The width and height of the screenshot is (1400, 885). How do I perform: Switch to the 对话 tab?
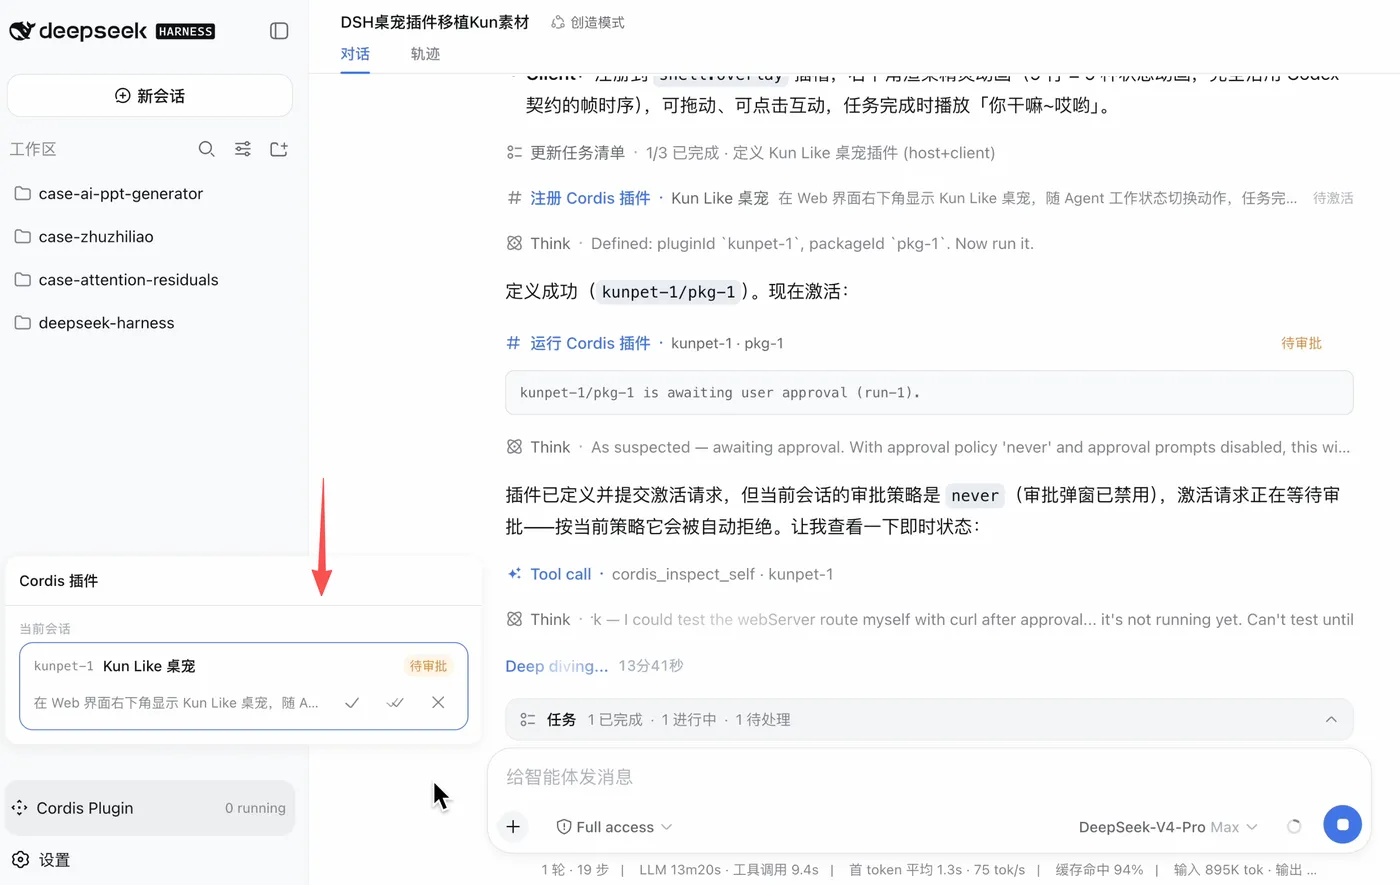[x=355, y=54]
